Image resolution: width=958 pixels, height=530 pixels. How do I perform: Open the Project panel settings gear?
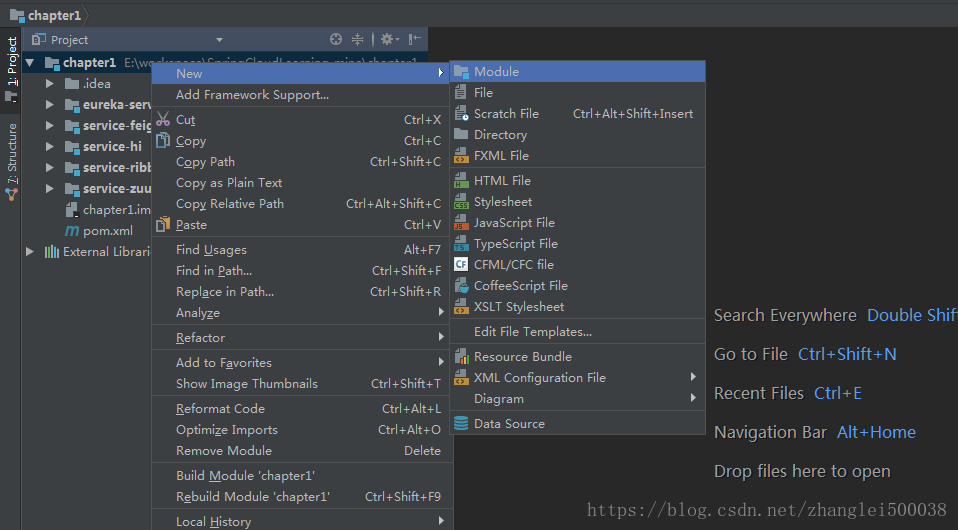coord(387,39)
